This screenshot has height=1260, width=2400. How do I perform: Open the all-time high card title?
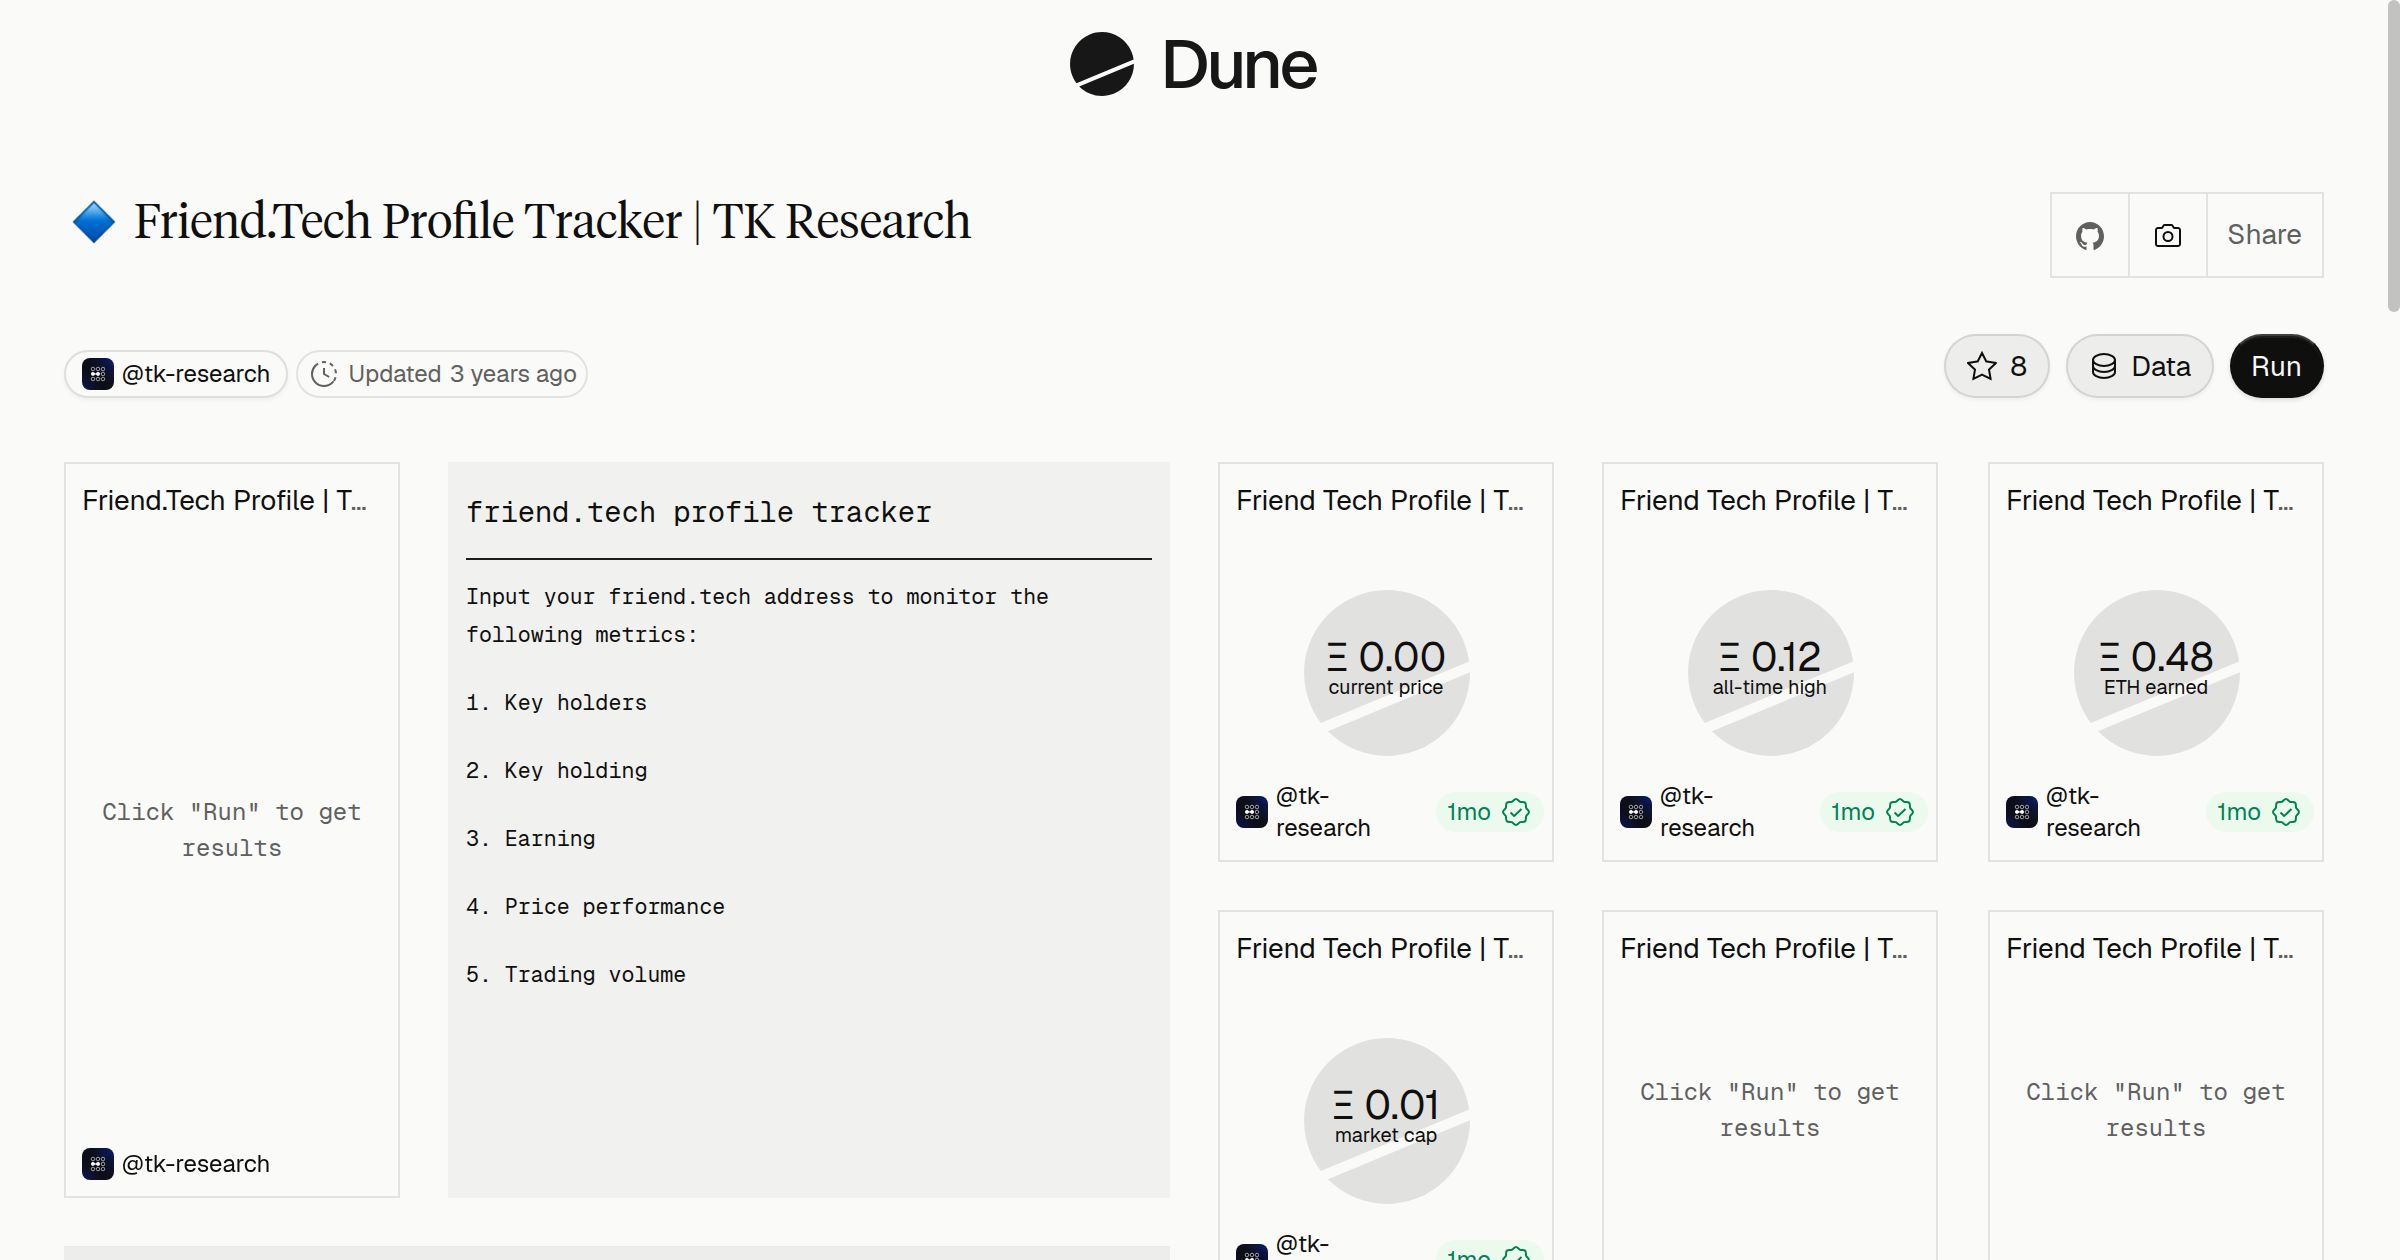[1764, 500]
